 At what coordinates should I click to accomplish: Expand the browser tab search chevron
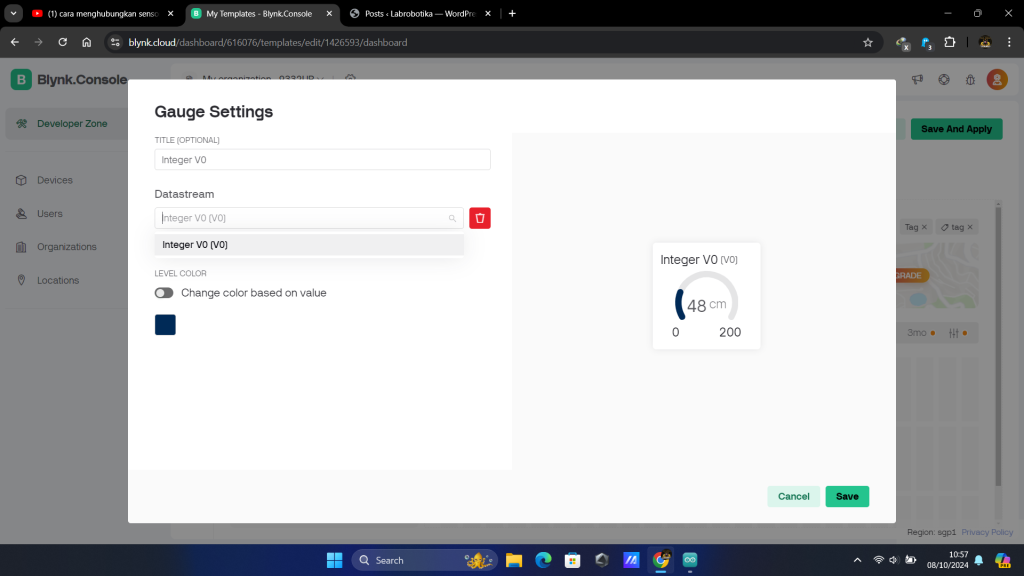pyautogui.click(x=14, y=13)
